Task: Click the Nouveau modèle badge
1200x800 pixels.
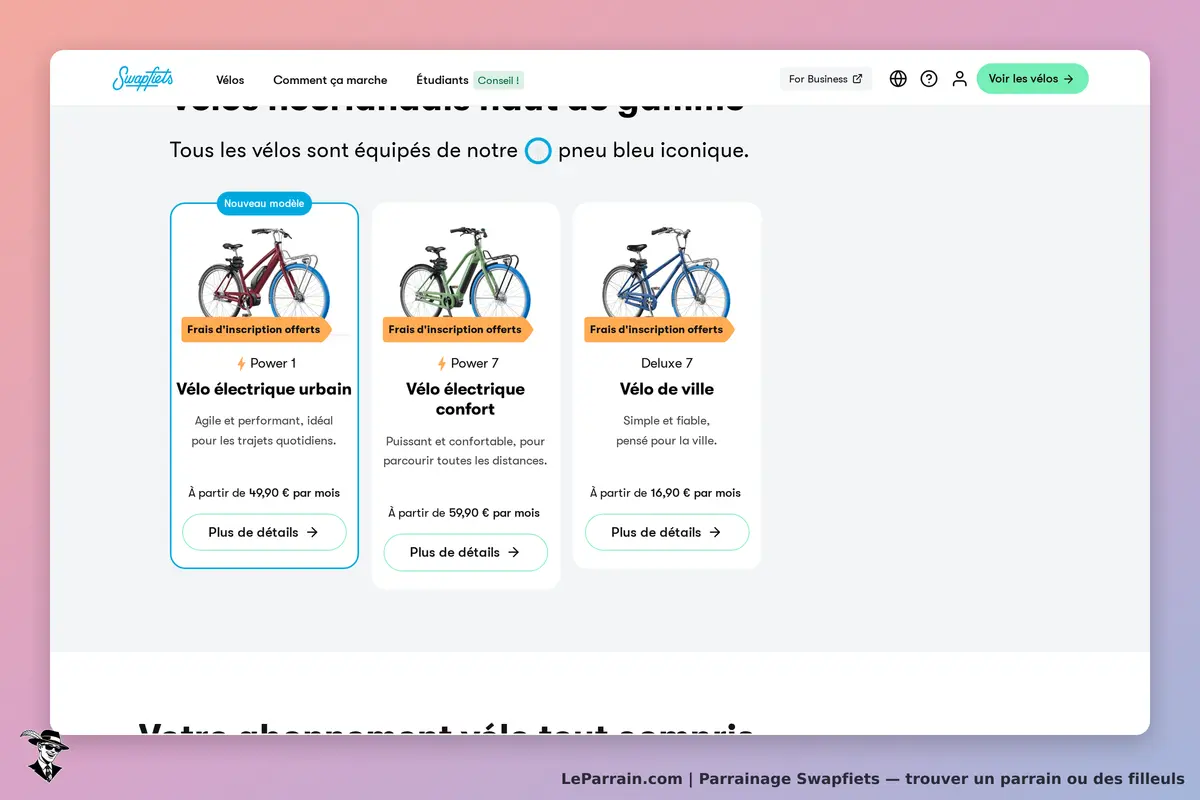Action: click(264, 203)
